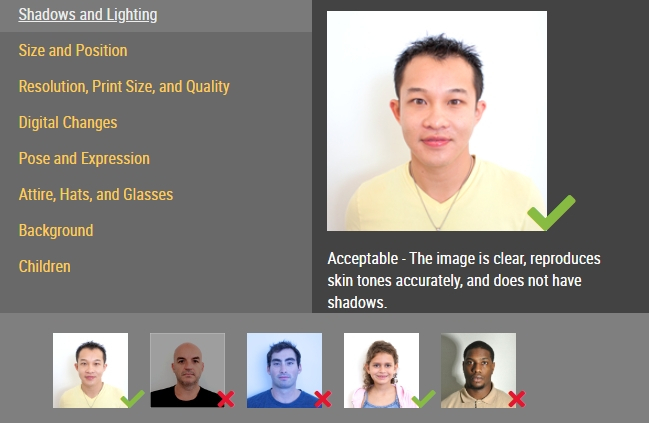Click green checkmark on girl thumbnail
649x423 pixels.
coord(423,399)
